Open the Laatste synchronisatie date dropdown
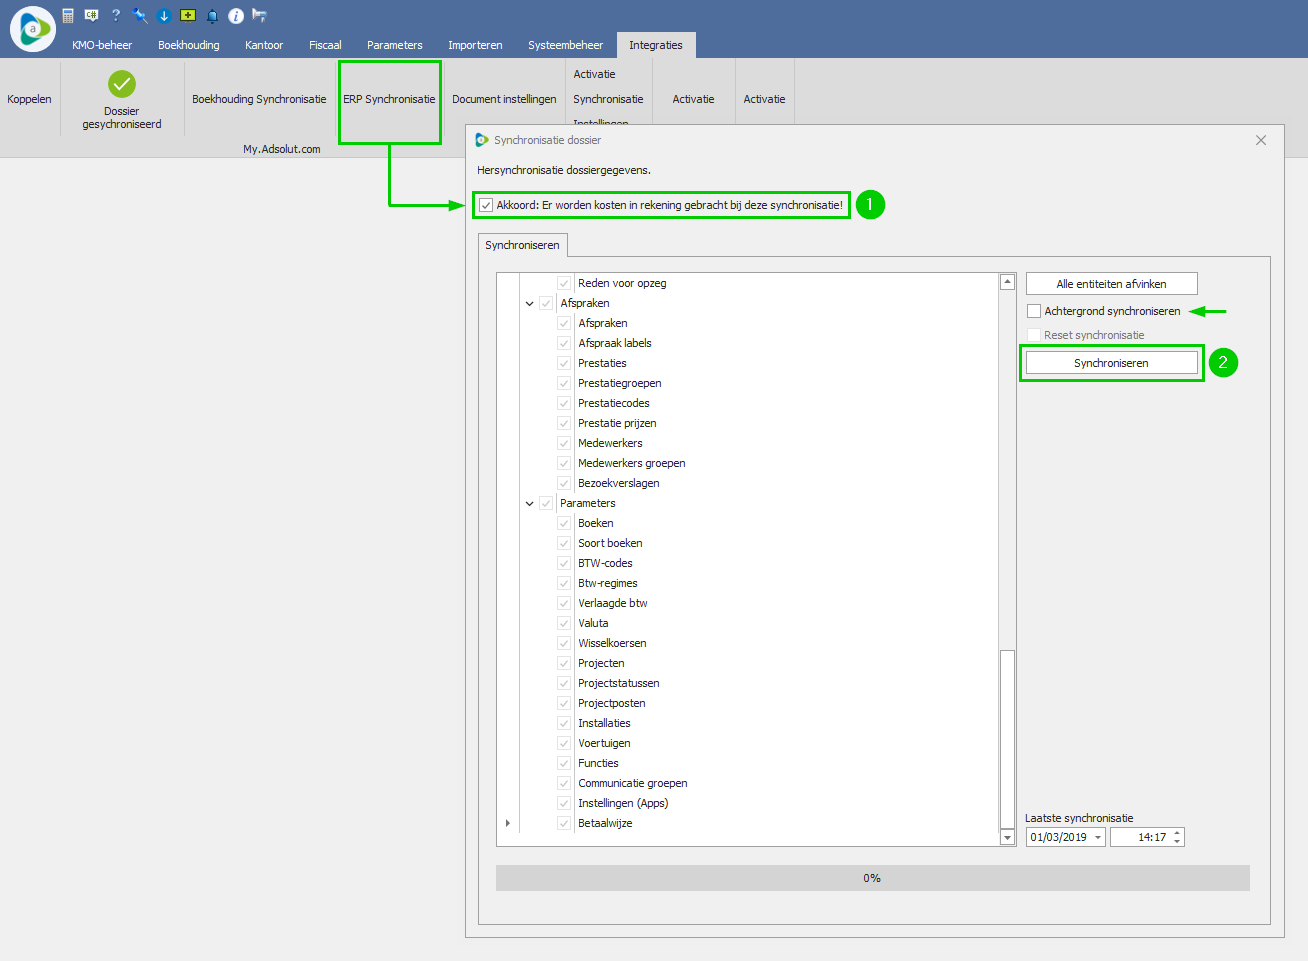 (x=1097, y=838)
